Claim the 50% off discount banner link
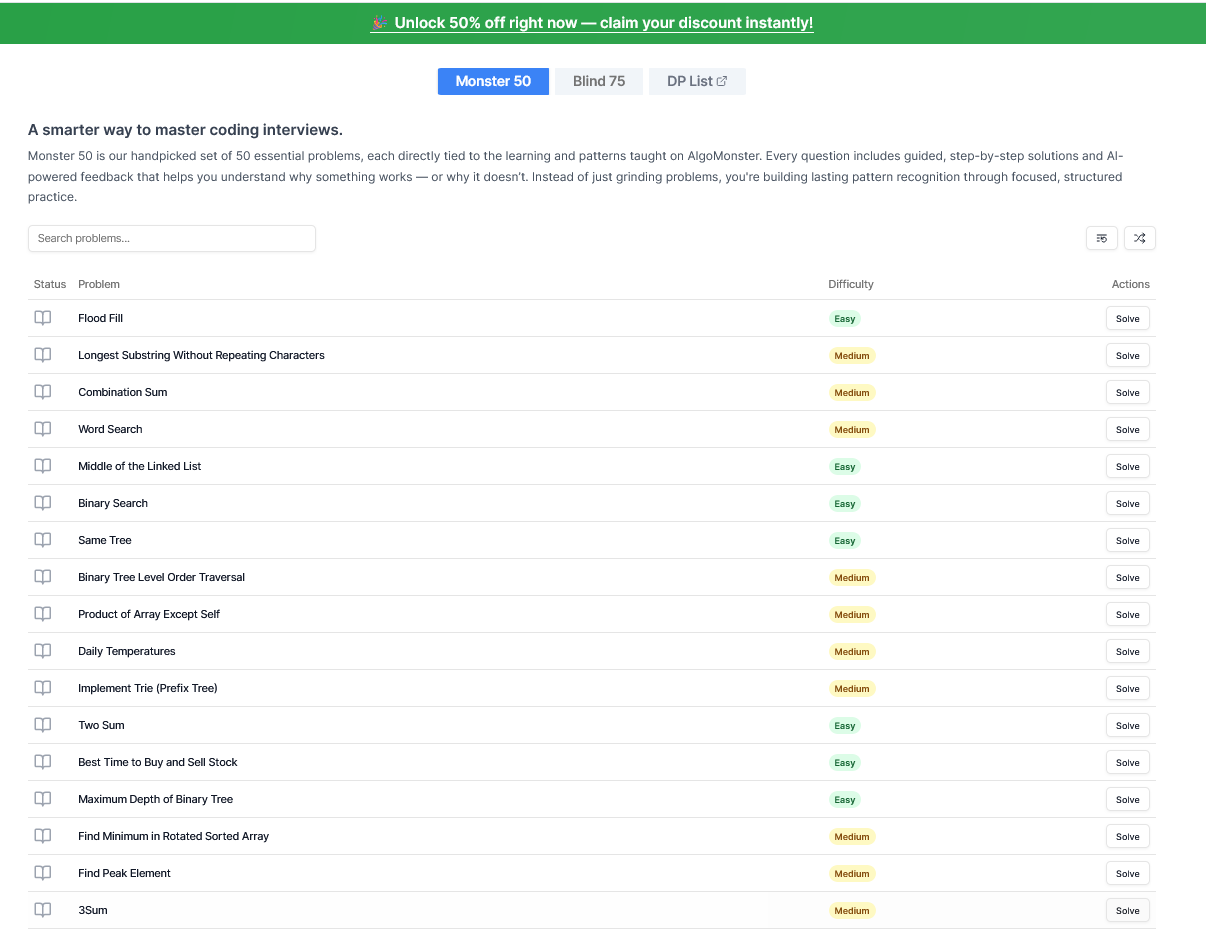Screen dimensions: 1206x930 [x=592, y=23]
